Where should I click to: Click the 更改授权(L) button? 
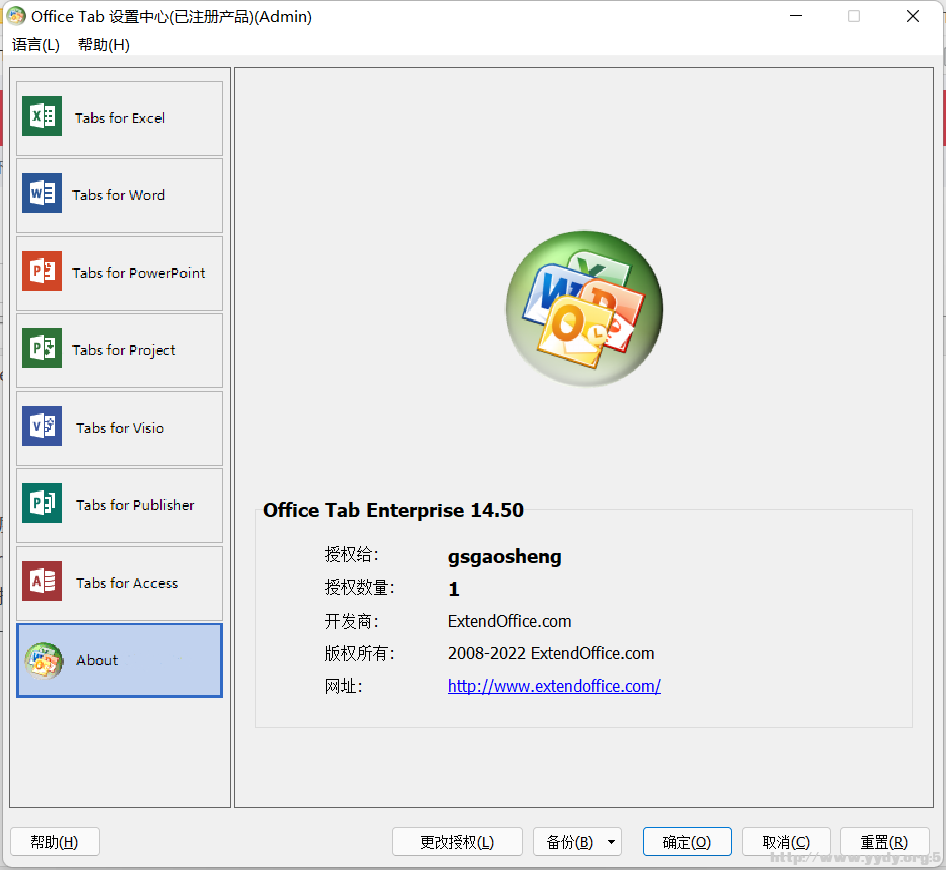tap(457, 842)
